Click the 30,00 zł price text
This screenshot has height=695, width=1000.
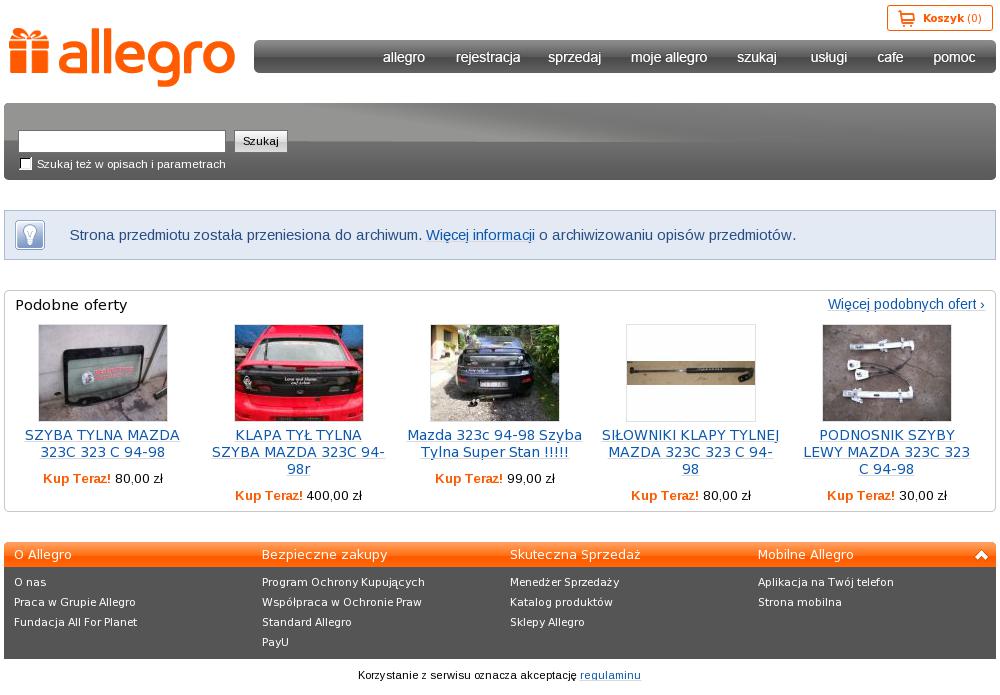(923, 496)
